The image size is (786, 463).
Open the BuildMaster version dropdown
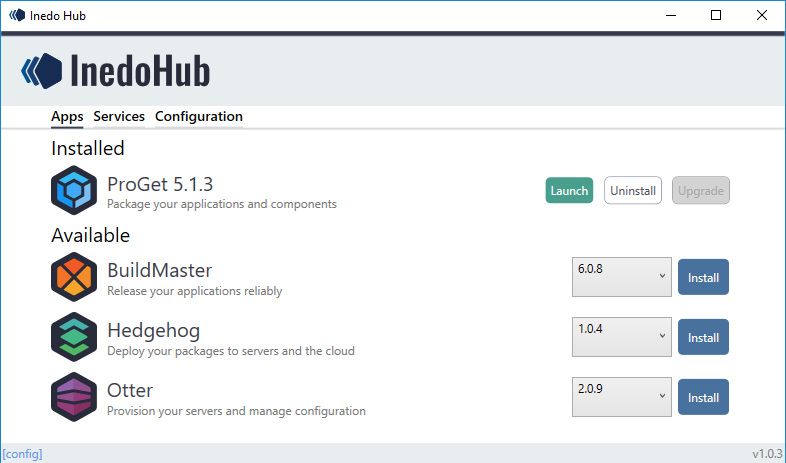point(621,277)
